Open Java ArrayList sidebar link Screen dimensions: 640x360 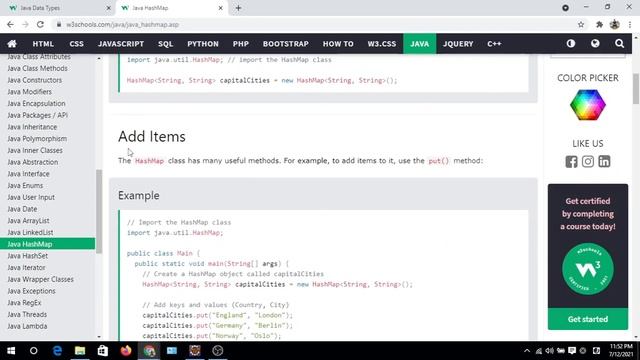pos(29,220)
